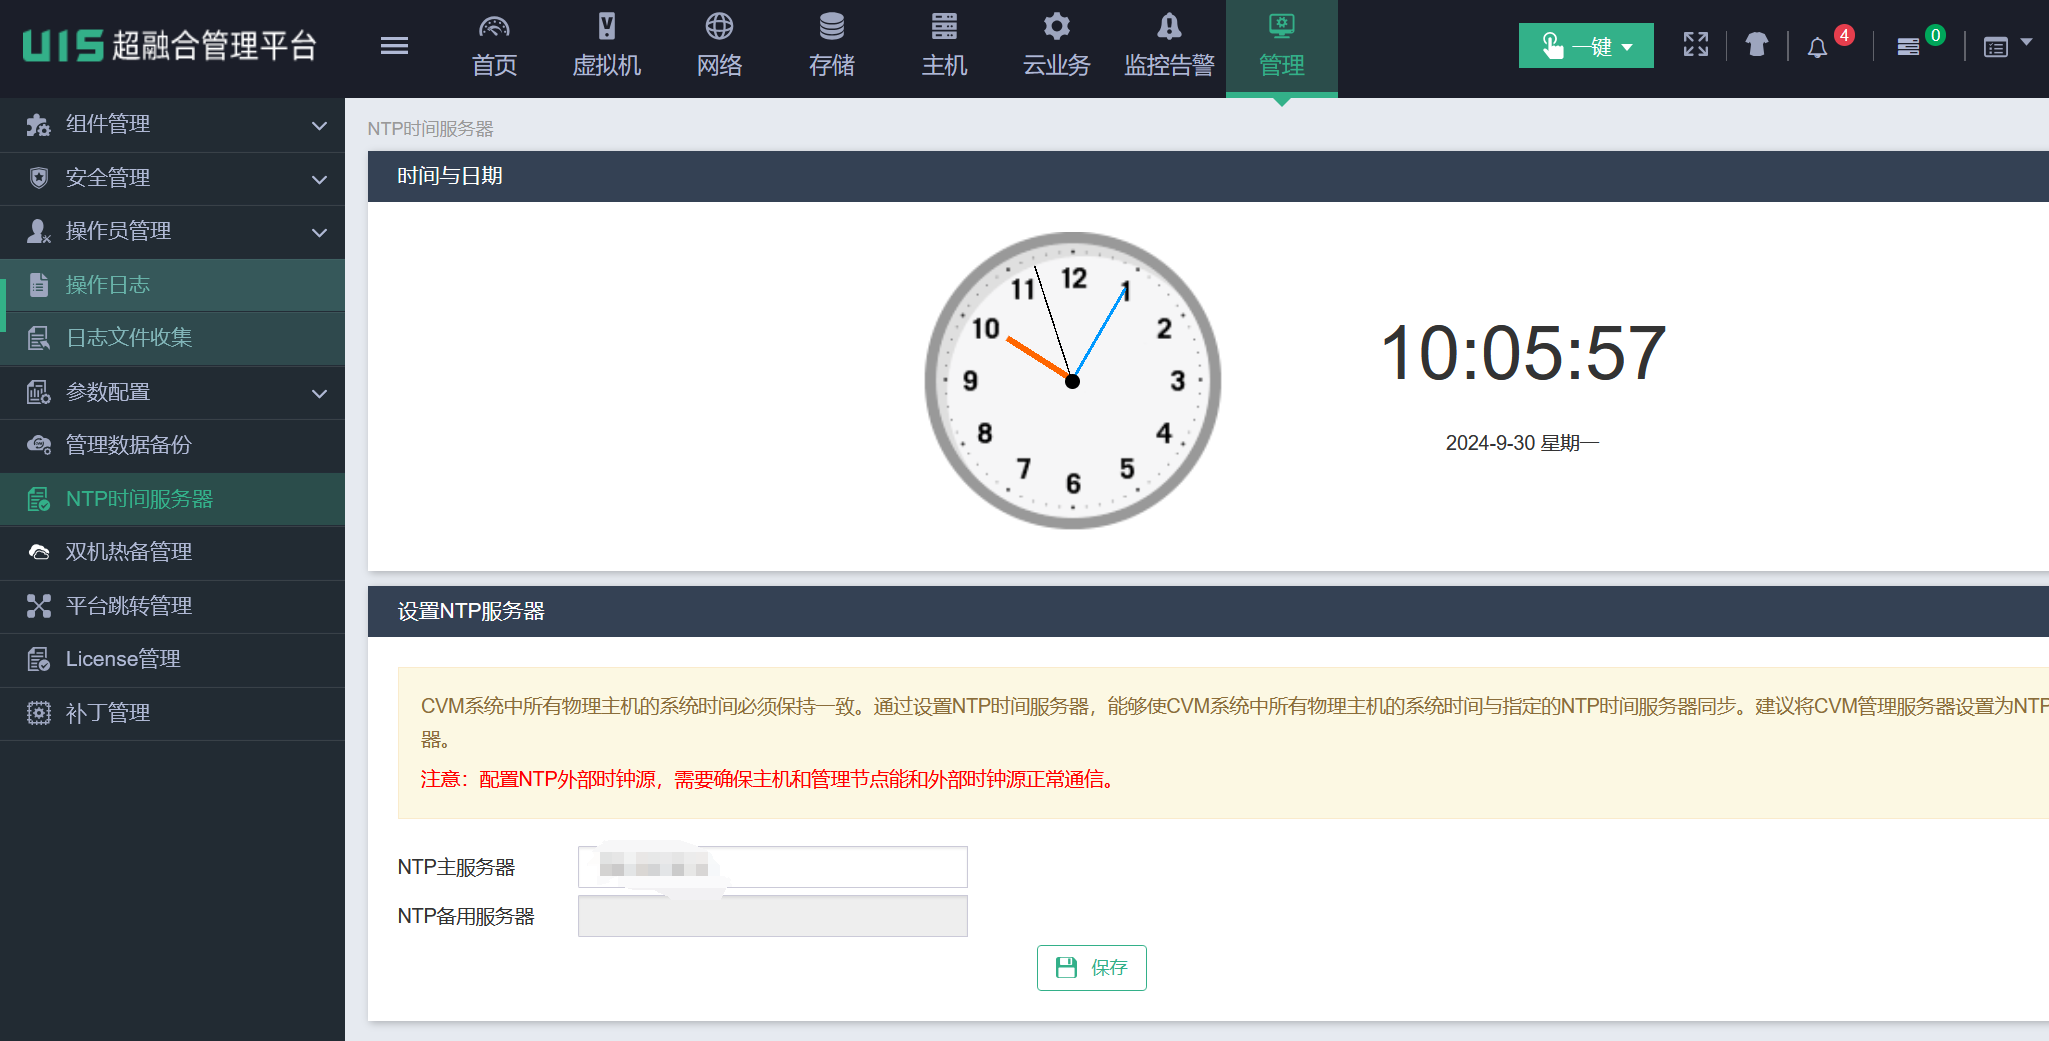
Task: Click the 10:05:57 digital time
Action: tap(1523, 353)
